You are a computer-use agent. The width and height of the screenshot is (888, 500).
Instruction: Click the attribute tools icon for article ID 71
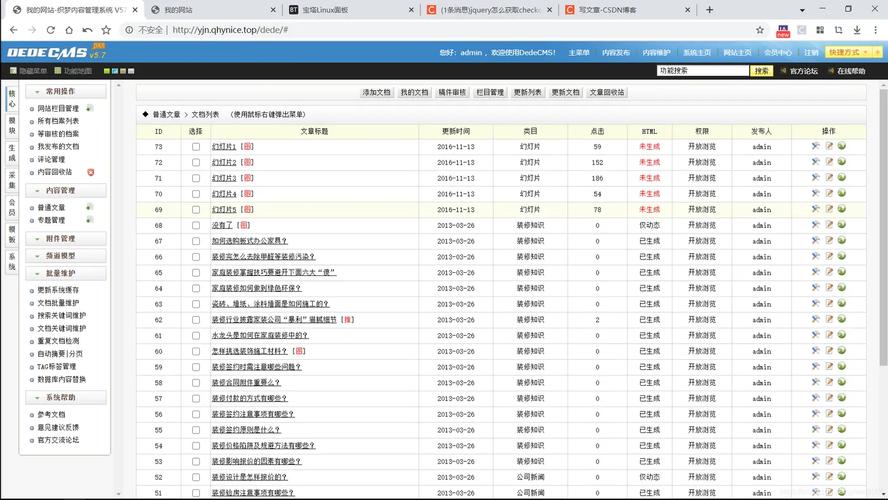(x=816, y=178)
